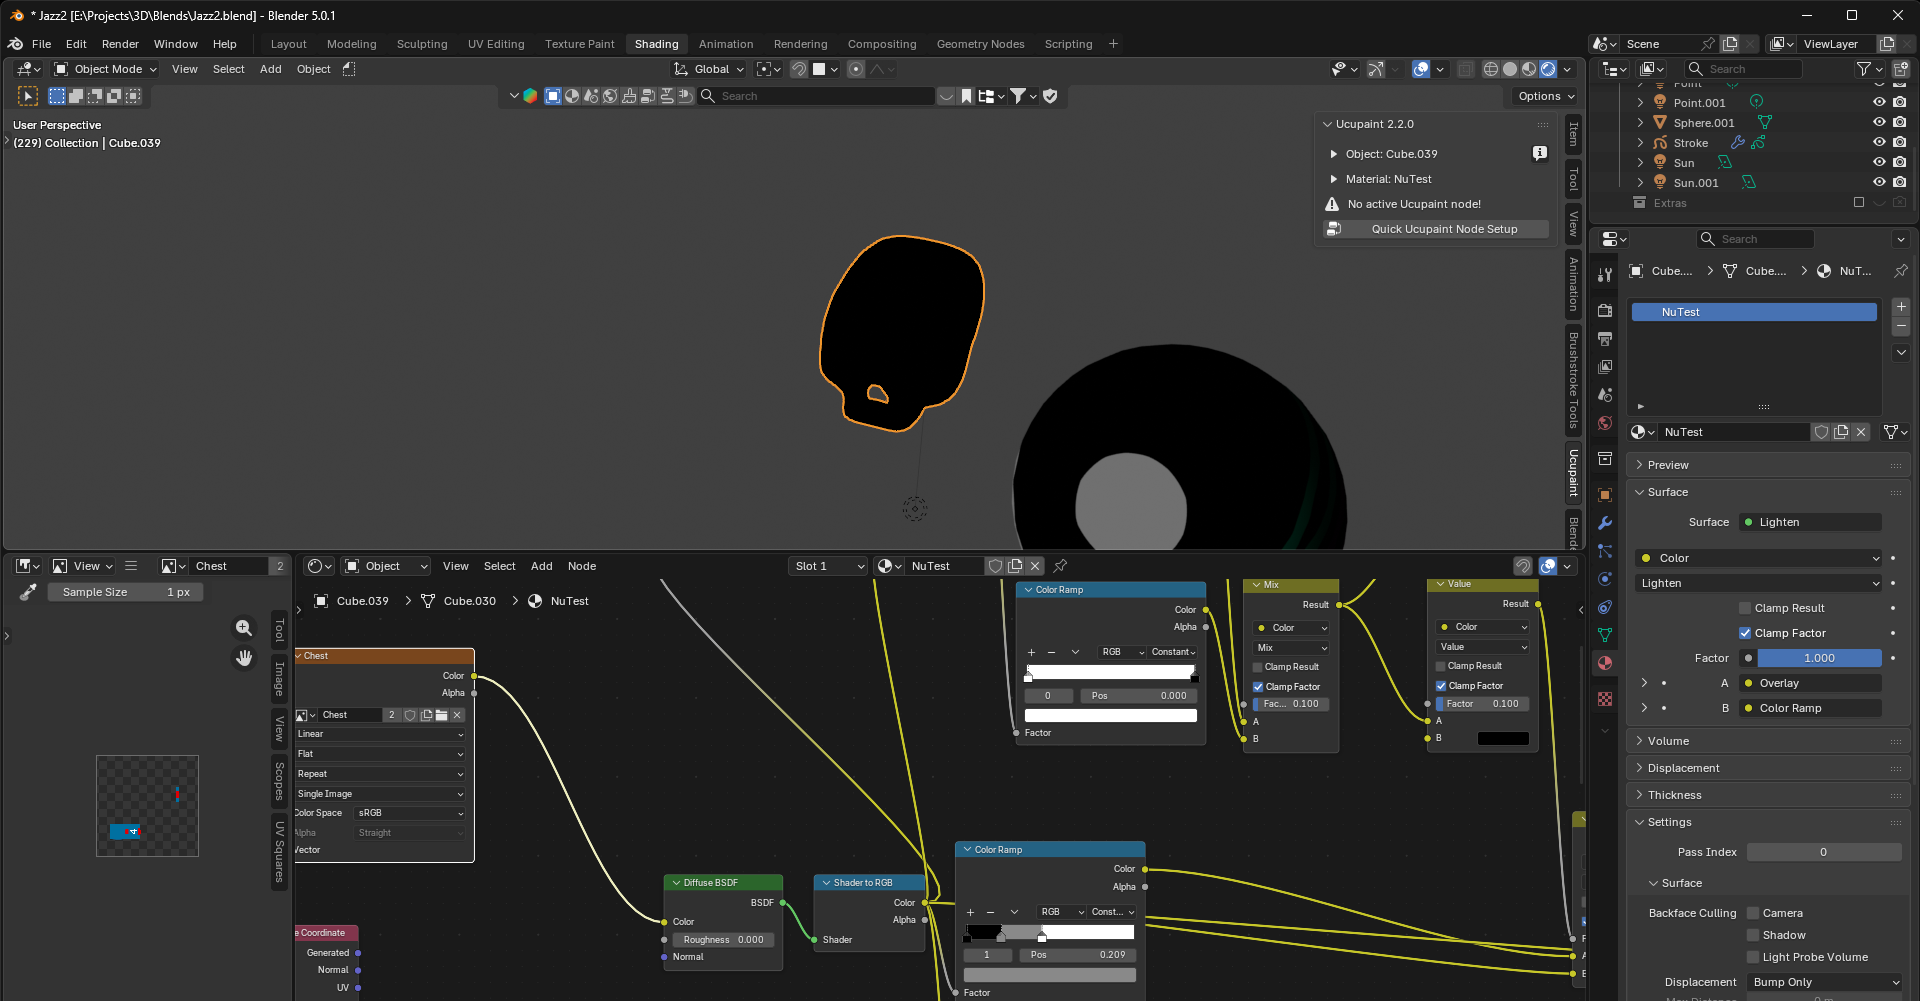
Task: Switch viewport to rendered shading mode
Action: point(1548,69)
